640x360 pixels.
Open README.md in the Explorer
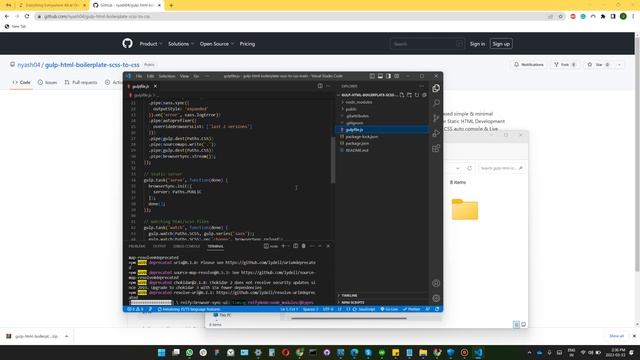(357, 150)
